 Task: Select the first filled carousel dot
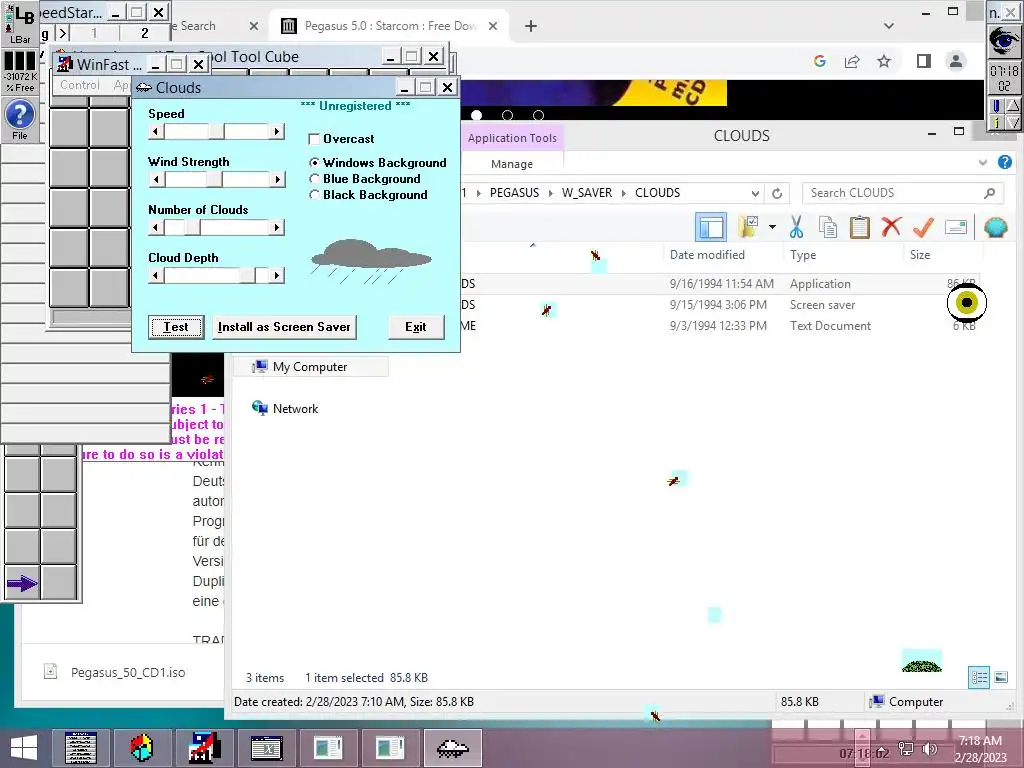click(x=477, y=116)
